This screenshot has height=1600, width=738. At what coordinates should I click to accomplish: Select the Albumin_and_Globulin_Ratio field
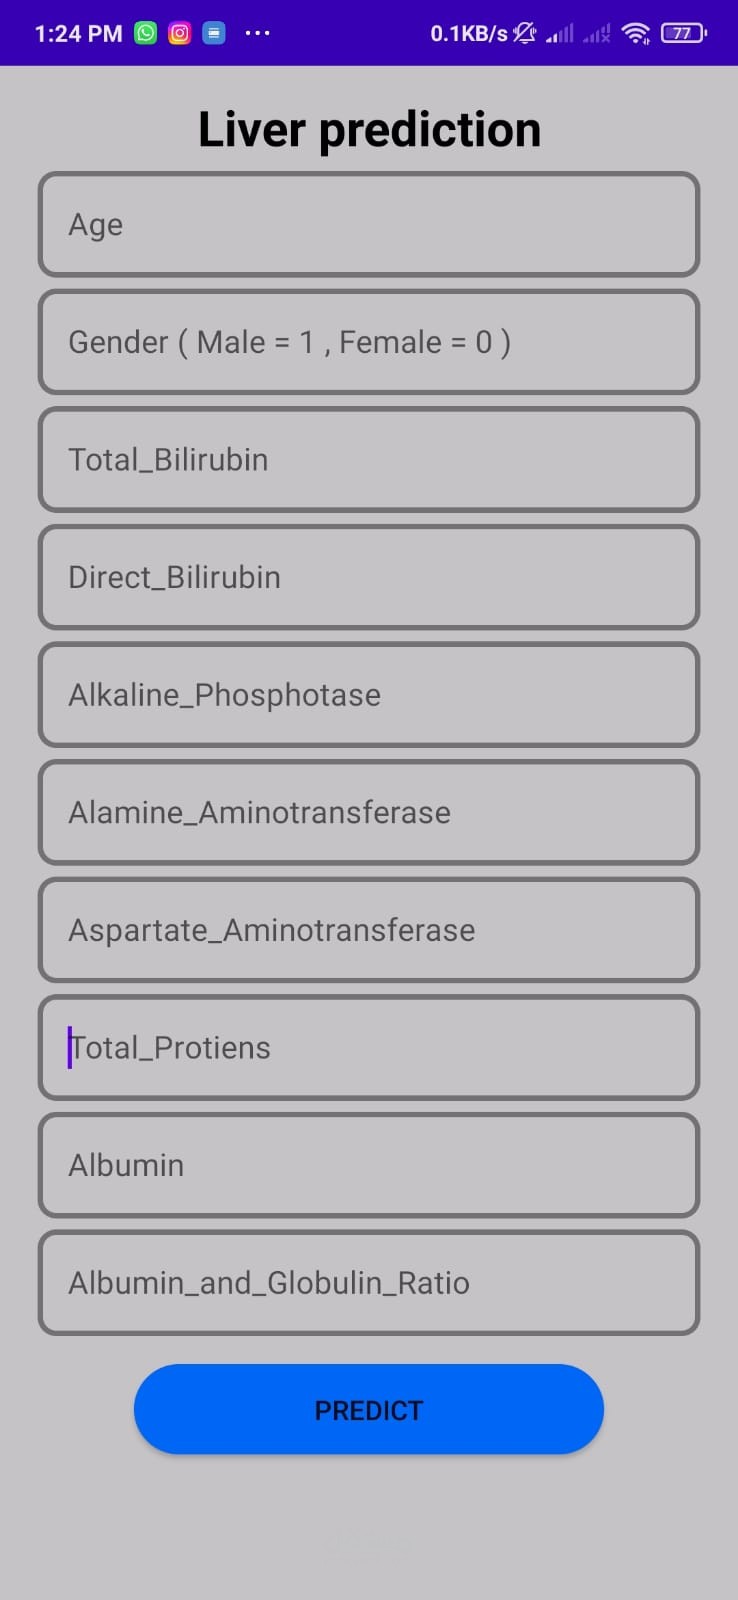tap(369, 1283)
